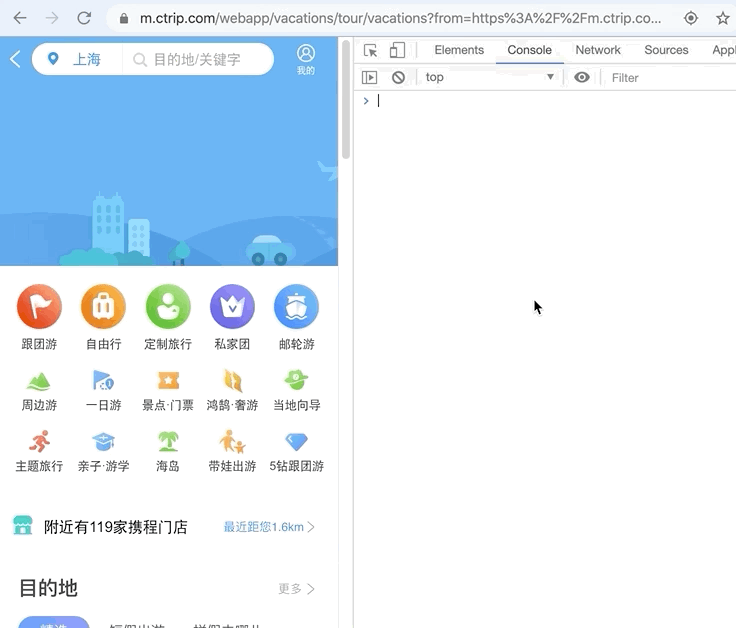The height and width of the screenshot is (628, 736).
Task: Click the URL address bar
Action: [400, 18]
